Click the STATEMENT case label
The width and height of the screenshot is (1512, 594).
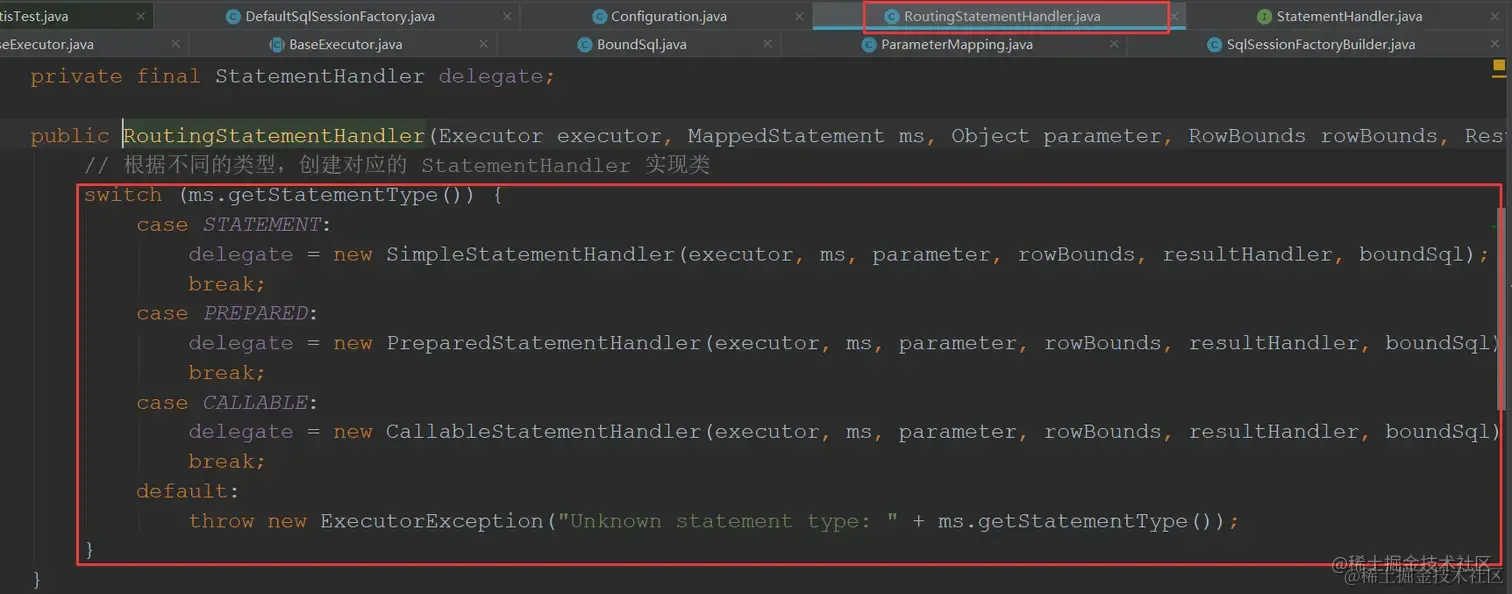tap(262, 225)
